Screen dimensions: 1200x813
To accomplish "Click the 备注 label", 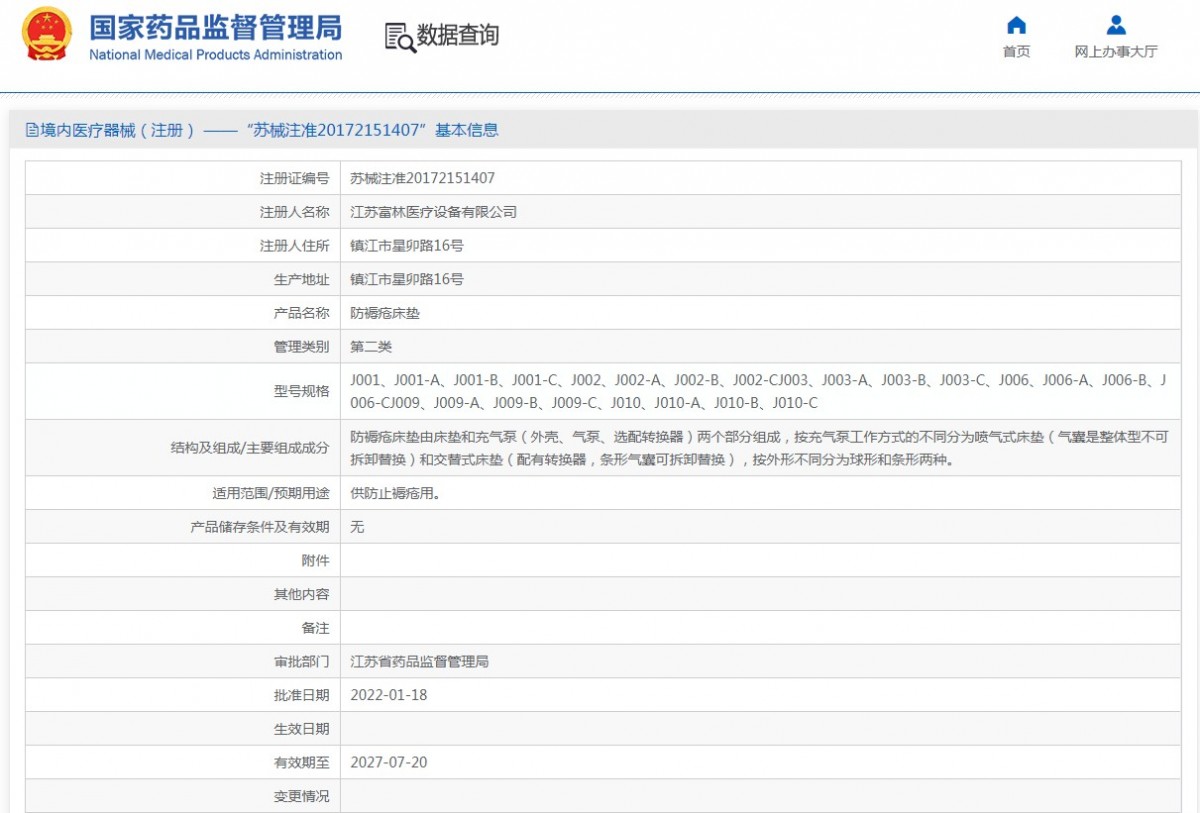I will (315, 628).
